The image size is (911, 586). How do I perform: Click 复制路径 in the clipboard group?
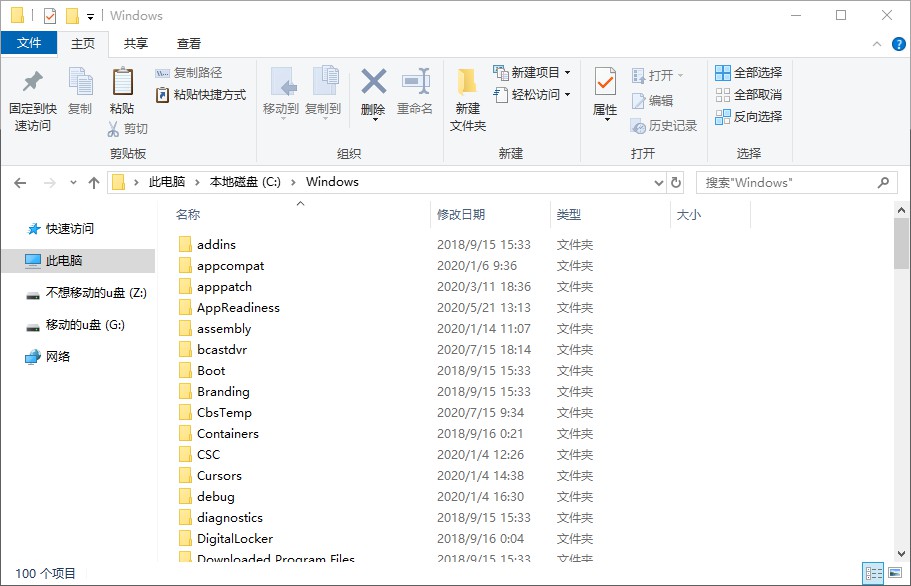click(189, 73)
